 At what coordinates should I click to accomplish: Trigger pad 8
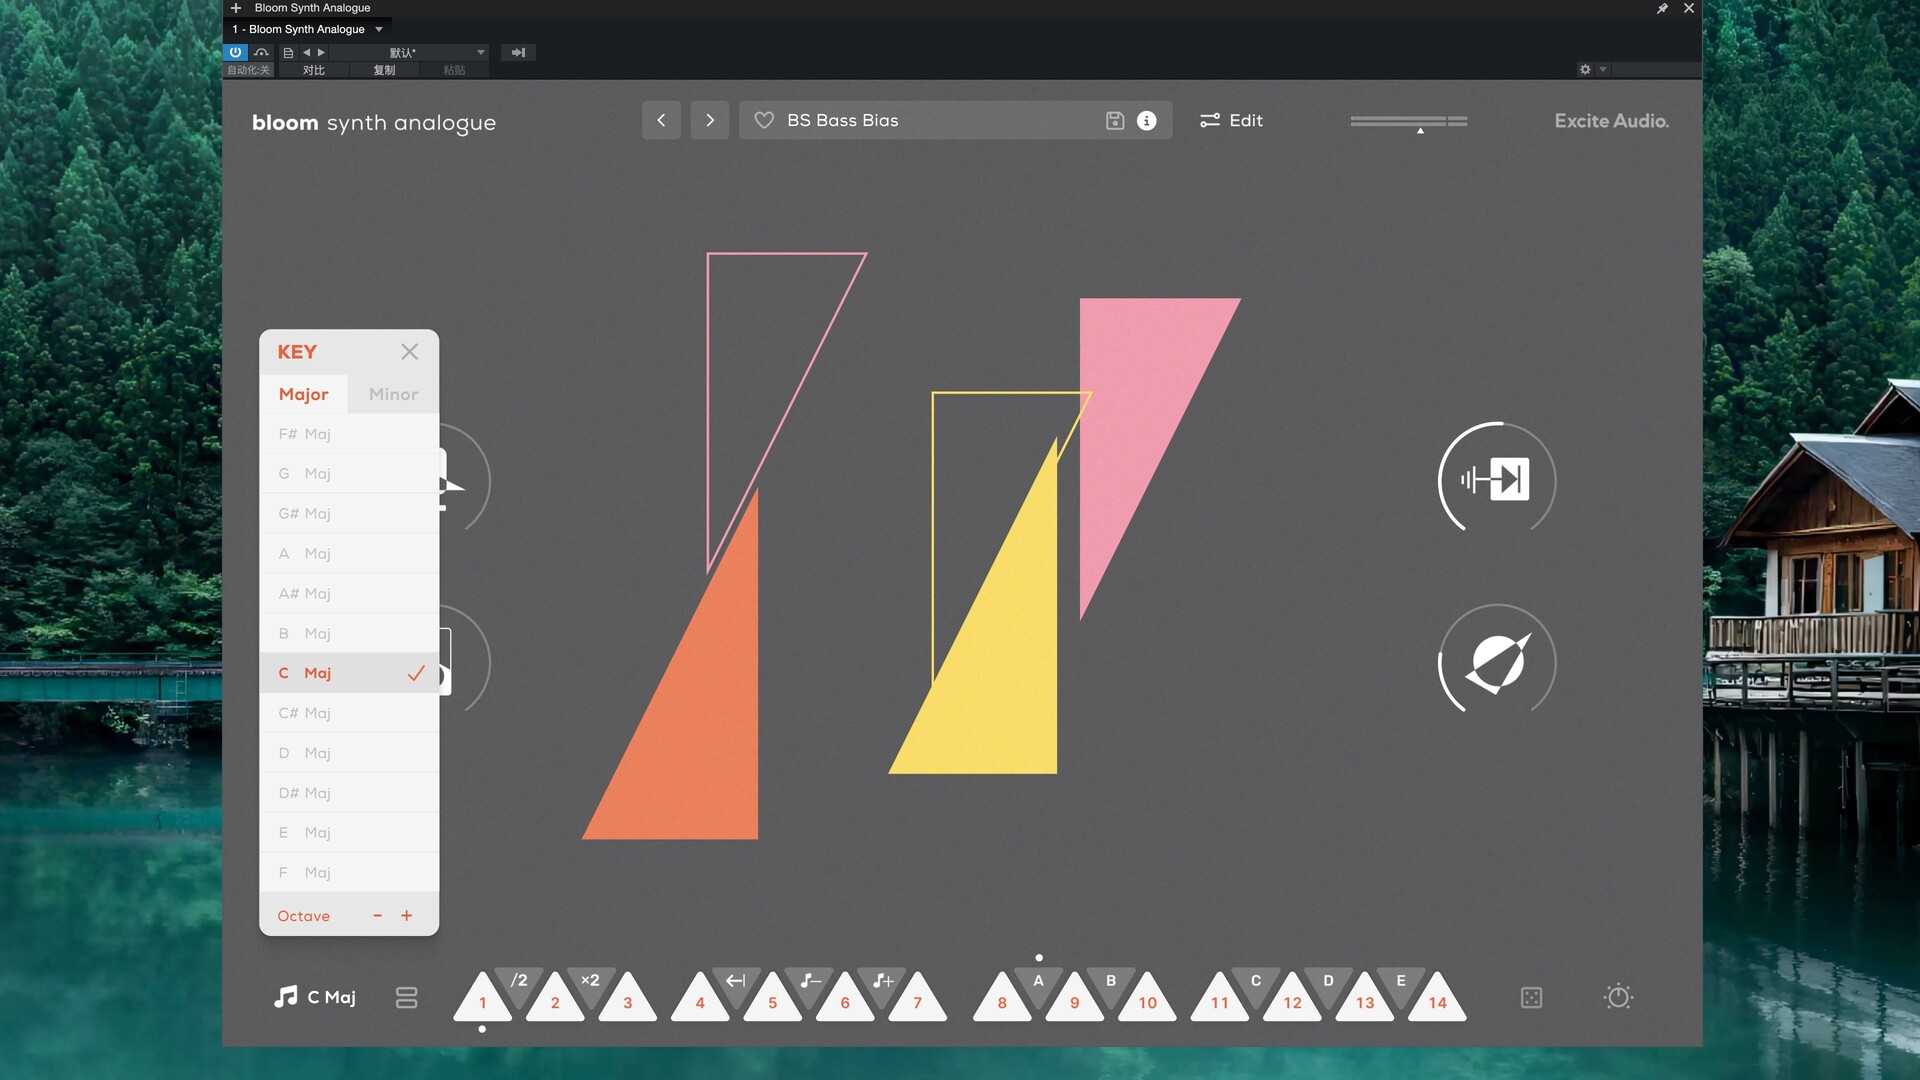coord(1002,999)
